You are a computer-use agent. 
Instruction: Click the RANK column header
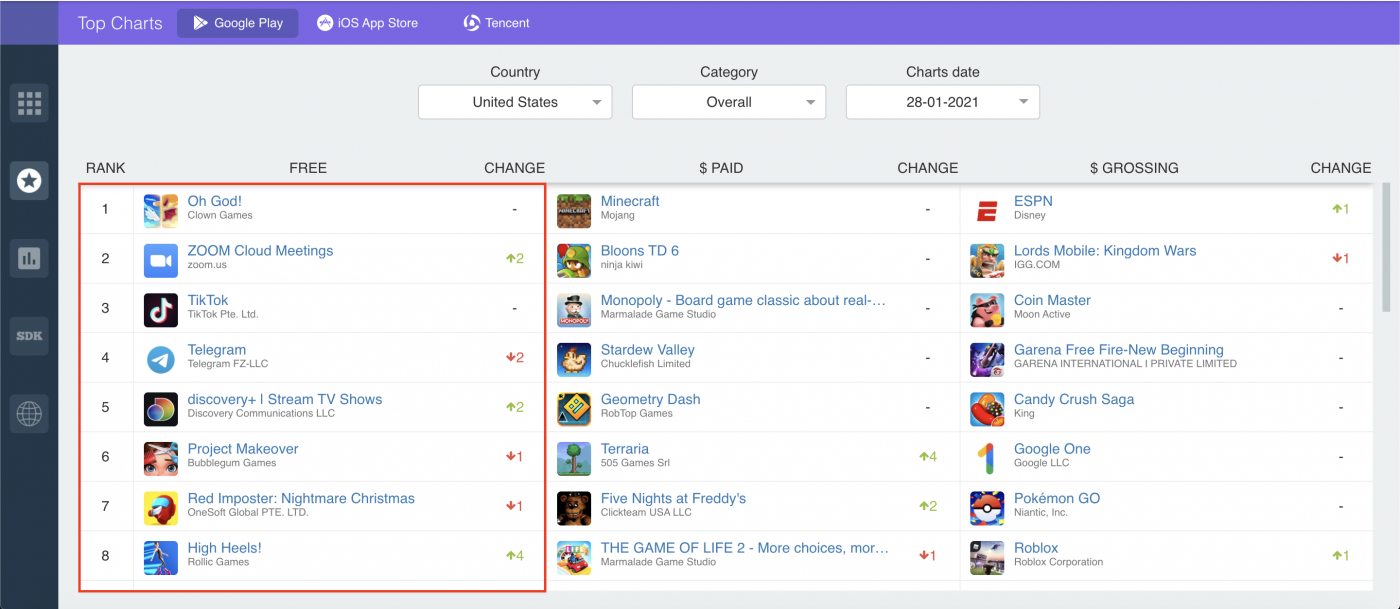pyautogui.click(x=106, y=168)
